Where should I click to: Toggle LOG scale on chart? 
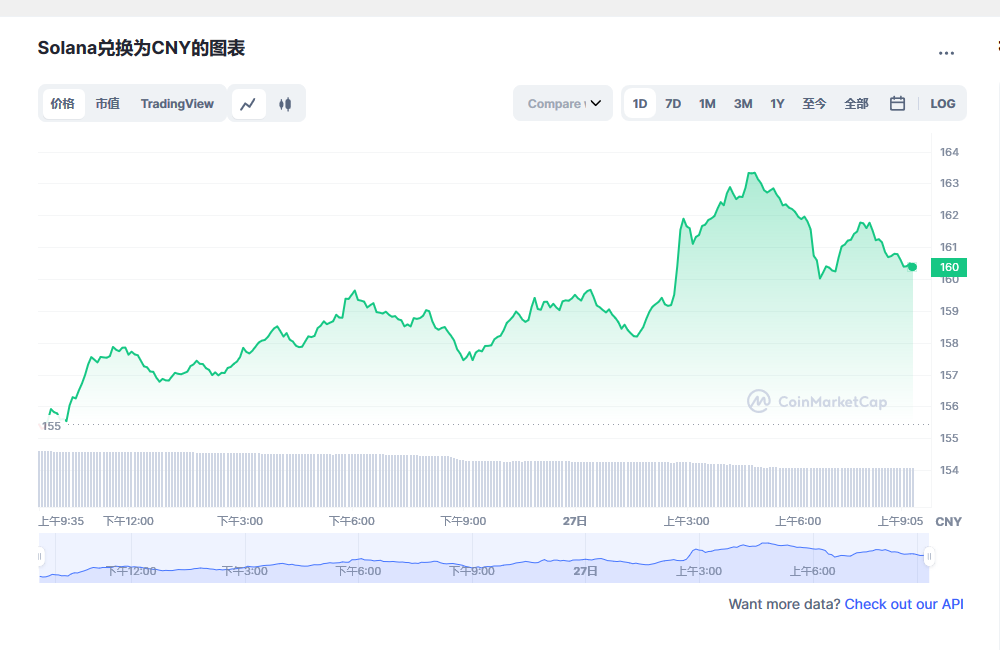pos(943,103)
